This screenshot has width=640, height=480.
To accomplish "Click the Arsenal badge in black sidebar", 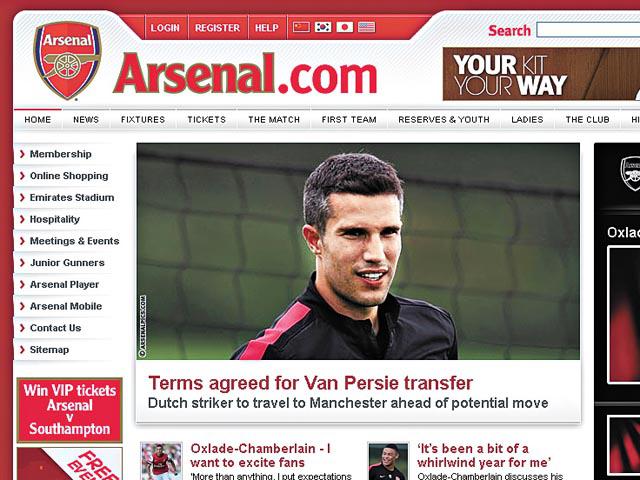I will (630, 173).
